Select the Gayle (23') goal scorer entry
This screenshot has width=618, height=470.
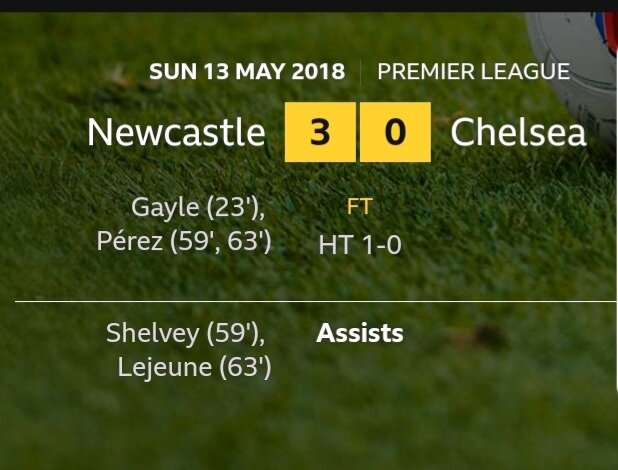pos(198,208)
